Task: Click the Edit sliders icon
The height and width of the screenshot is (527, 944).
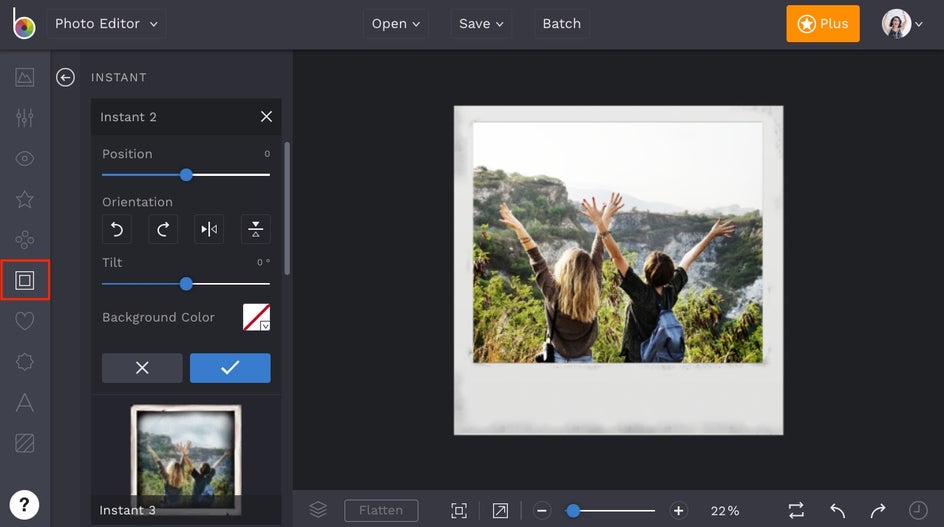Action: pyautogui.click(x=25, y=117)
